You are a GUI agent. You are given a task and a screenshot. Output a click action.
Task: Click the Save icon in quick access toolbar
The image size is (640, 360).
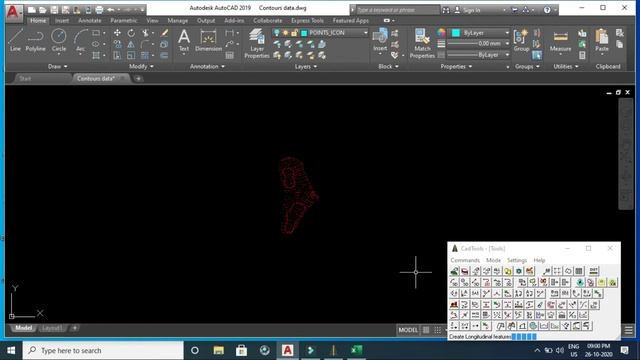point(54,9)
